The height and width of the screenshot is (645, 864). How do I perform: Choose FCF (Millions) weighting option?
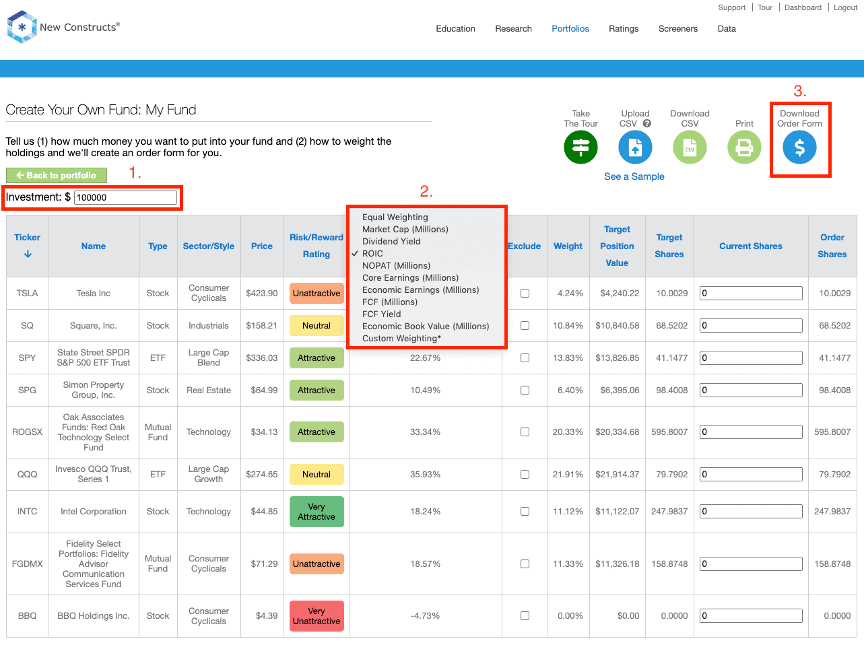[390, 302]
